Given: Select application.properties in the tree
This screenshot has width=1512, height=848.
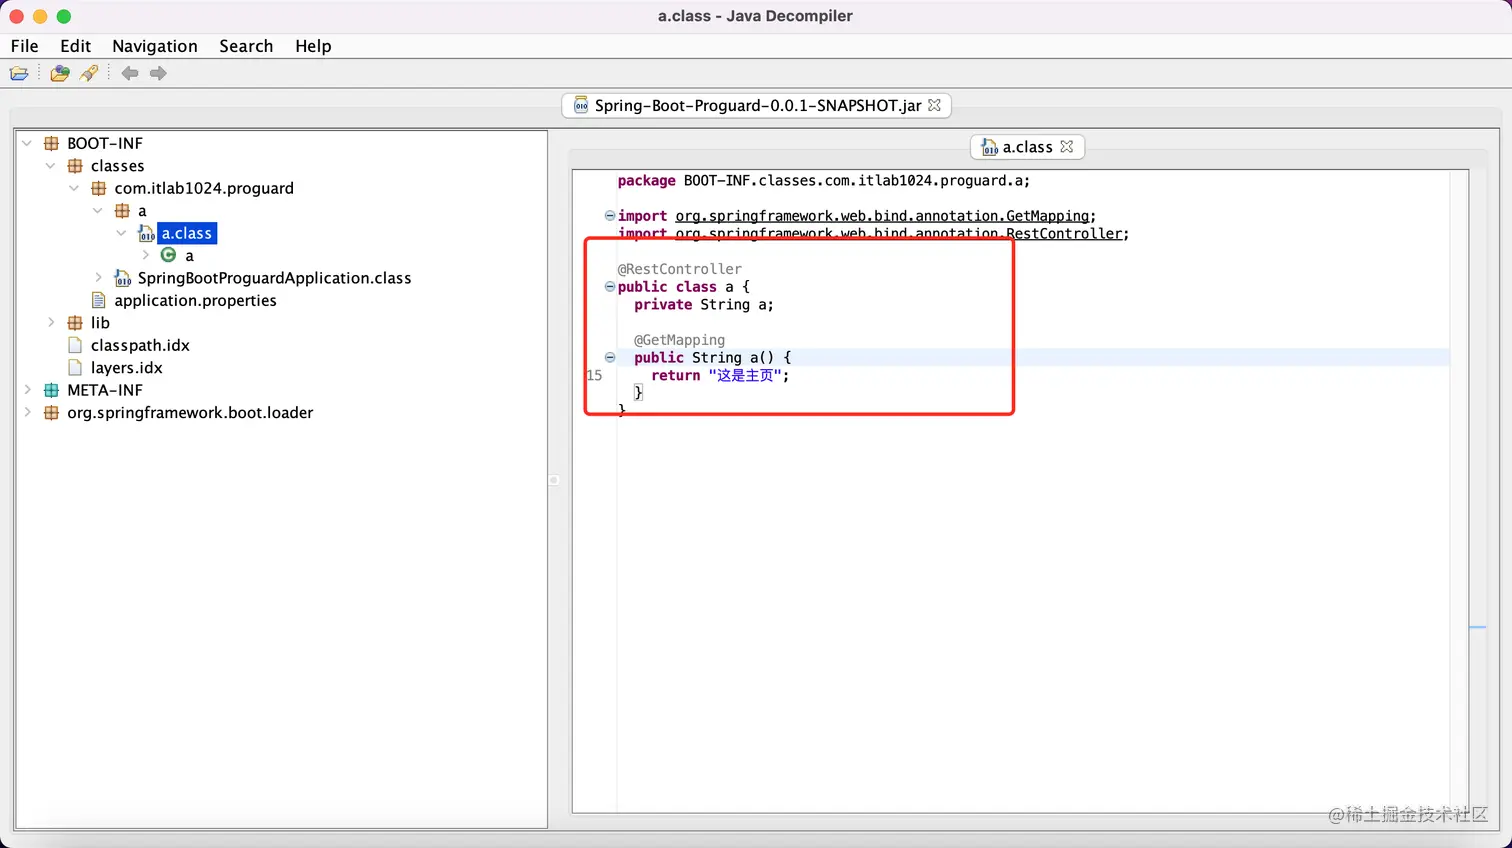Looking at the screenshot, I should (x=195, y=300).
